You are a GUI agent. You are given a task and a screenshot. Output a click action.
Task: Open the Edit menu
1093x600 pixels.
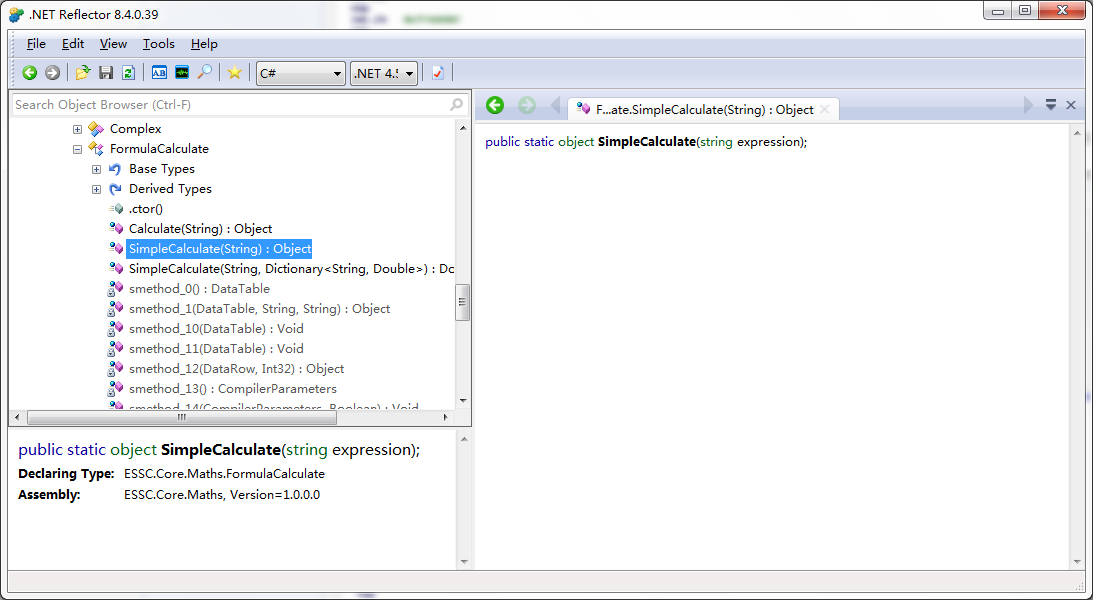pyautogui.click(x=72, y=44)
